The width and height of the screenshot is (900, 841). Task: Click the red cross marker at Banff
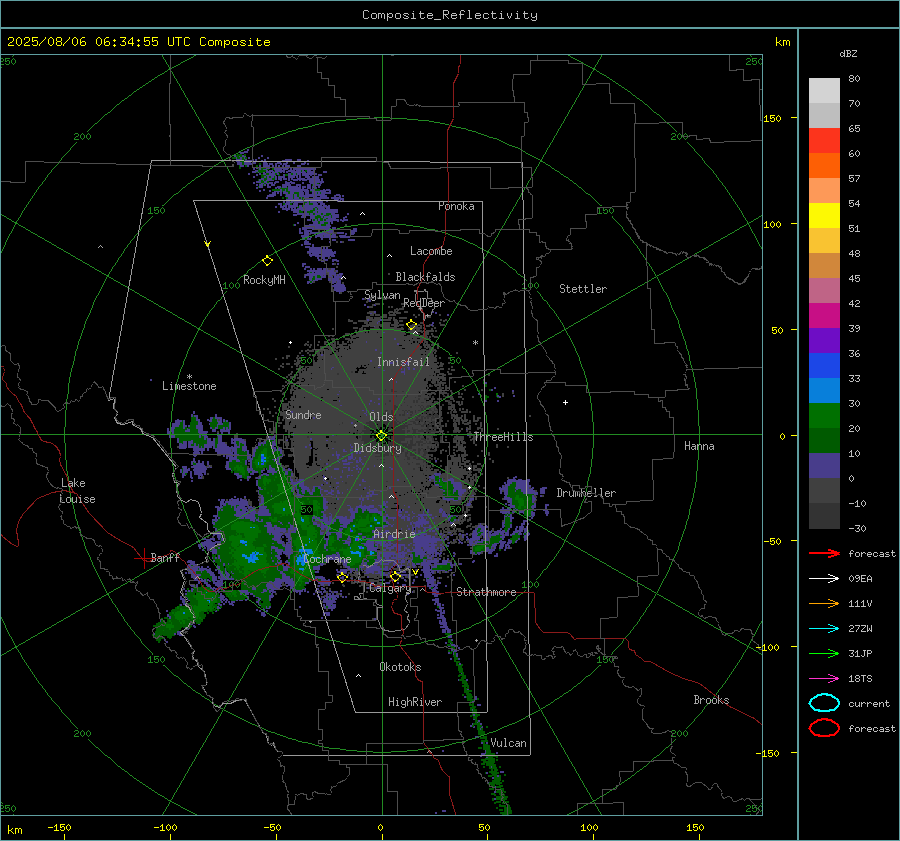143,558
